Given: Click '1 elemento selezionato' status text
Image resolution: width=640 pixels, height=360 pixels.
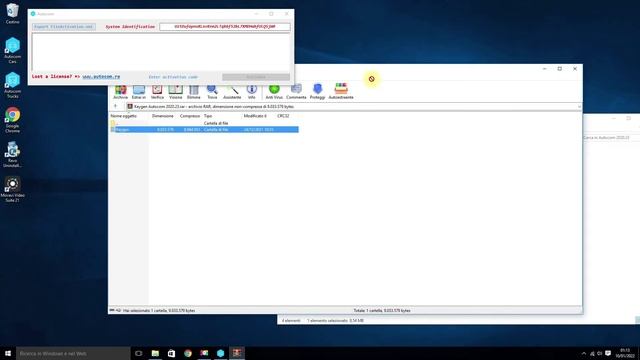Looking at the screenshot, I should (335, 320).
